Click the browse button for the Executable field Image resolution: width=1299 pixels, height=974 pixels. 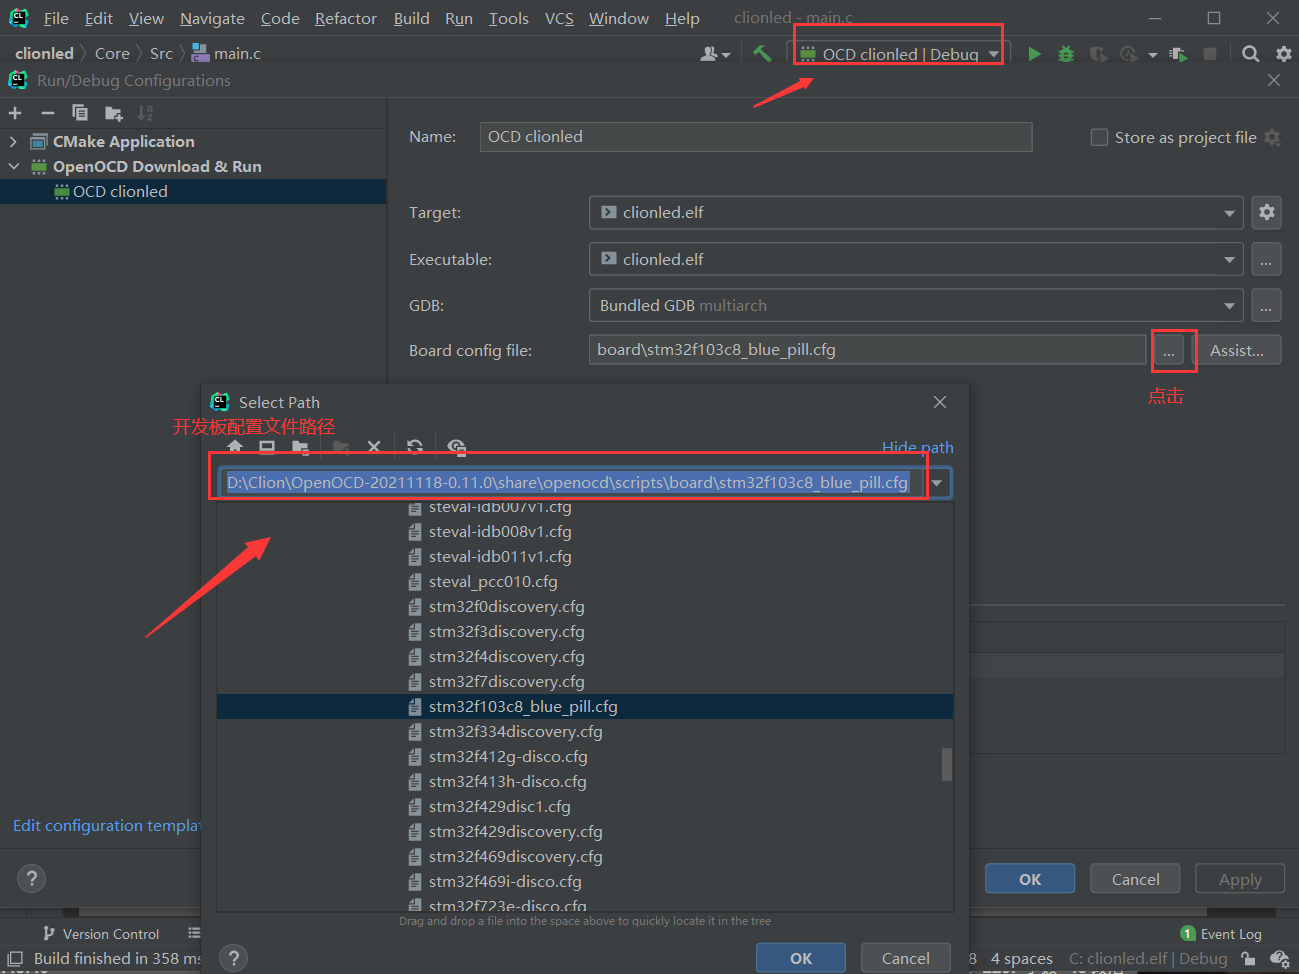coord(1266,260)
